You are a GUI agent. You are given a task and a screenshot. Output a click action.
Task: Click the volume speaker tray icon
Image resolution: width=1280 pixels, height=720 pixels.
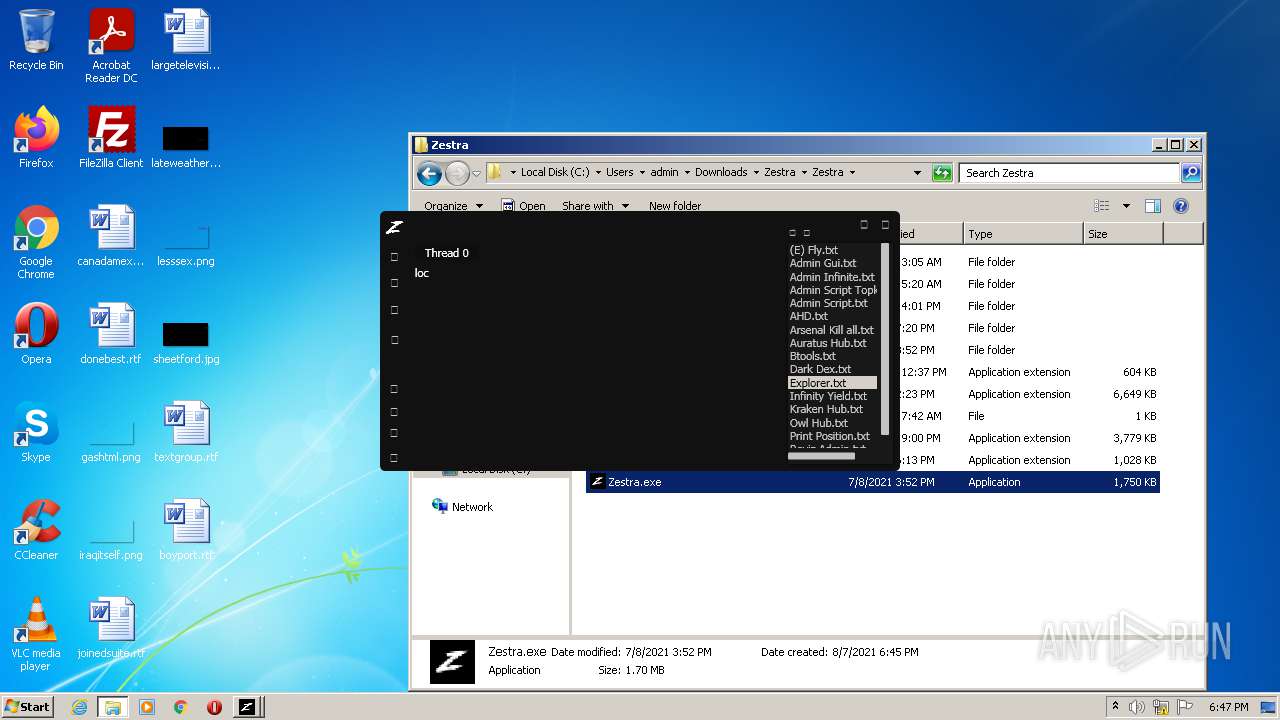pos(1136,707)
